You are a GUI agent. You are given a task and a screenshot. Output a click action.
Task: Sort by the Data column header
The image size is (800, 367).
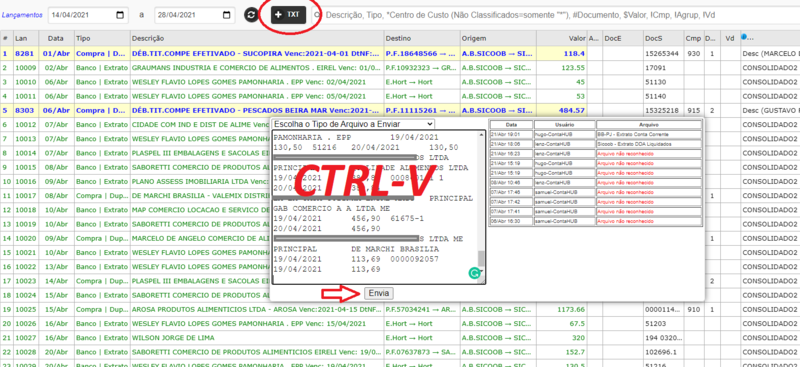tap(56, 38)
